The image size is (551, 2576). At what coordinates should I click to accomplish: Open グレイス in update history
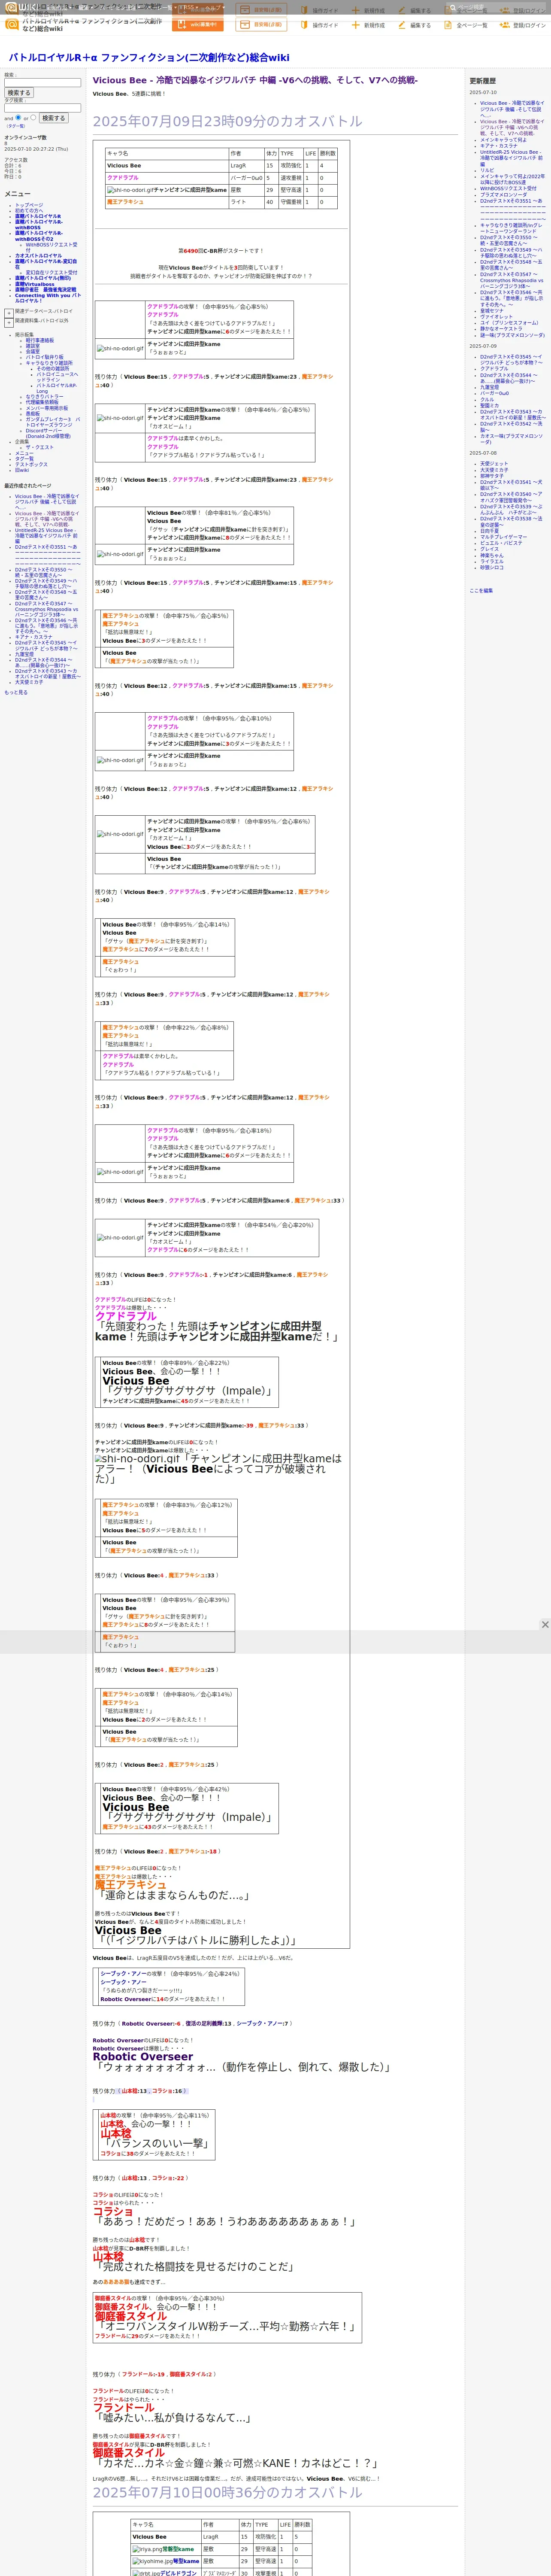(x=489, y=549)
